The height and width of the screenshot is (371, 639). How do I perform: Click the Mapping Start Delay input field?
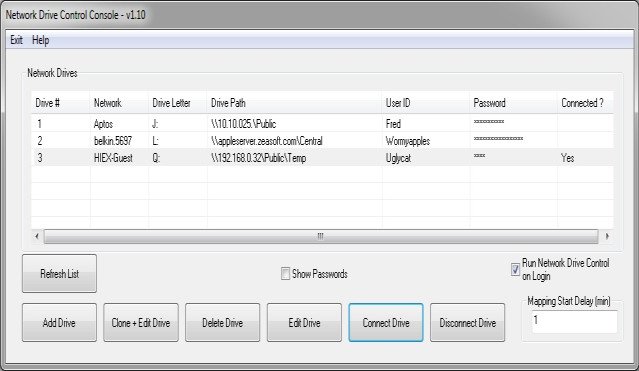click(x=575, y=322)
